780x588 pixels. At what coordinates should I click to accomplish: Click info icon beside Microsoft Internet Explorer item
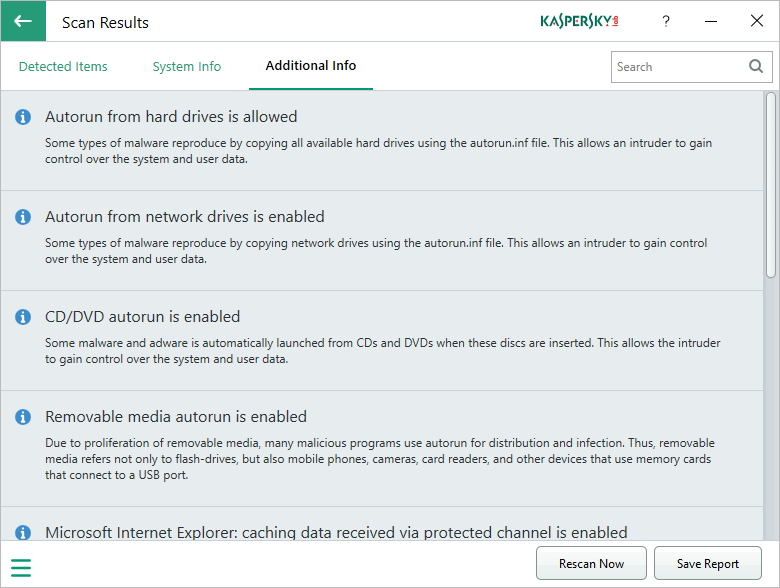point(23,533)
